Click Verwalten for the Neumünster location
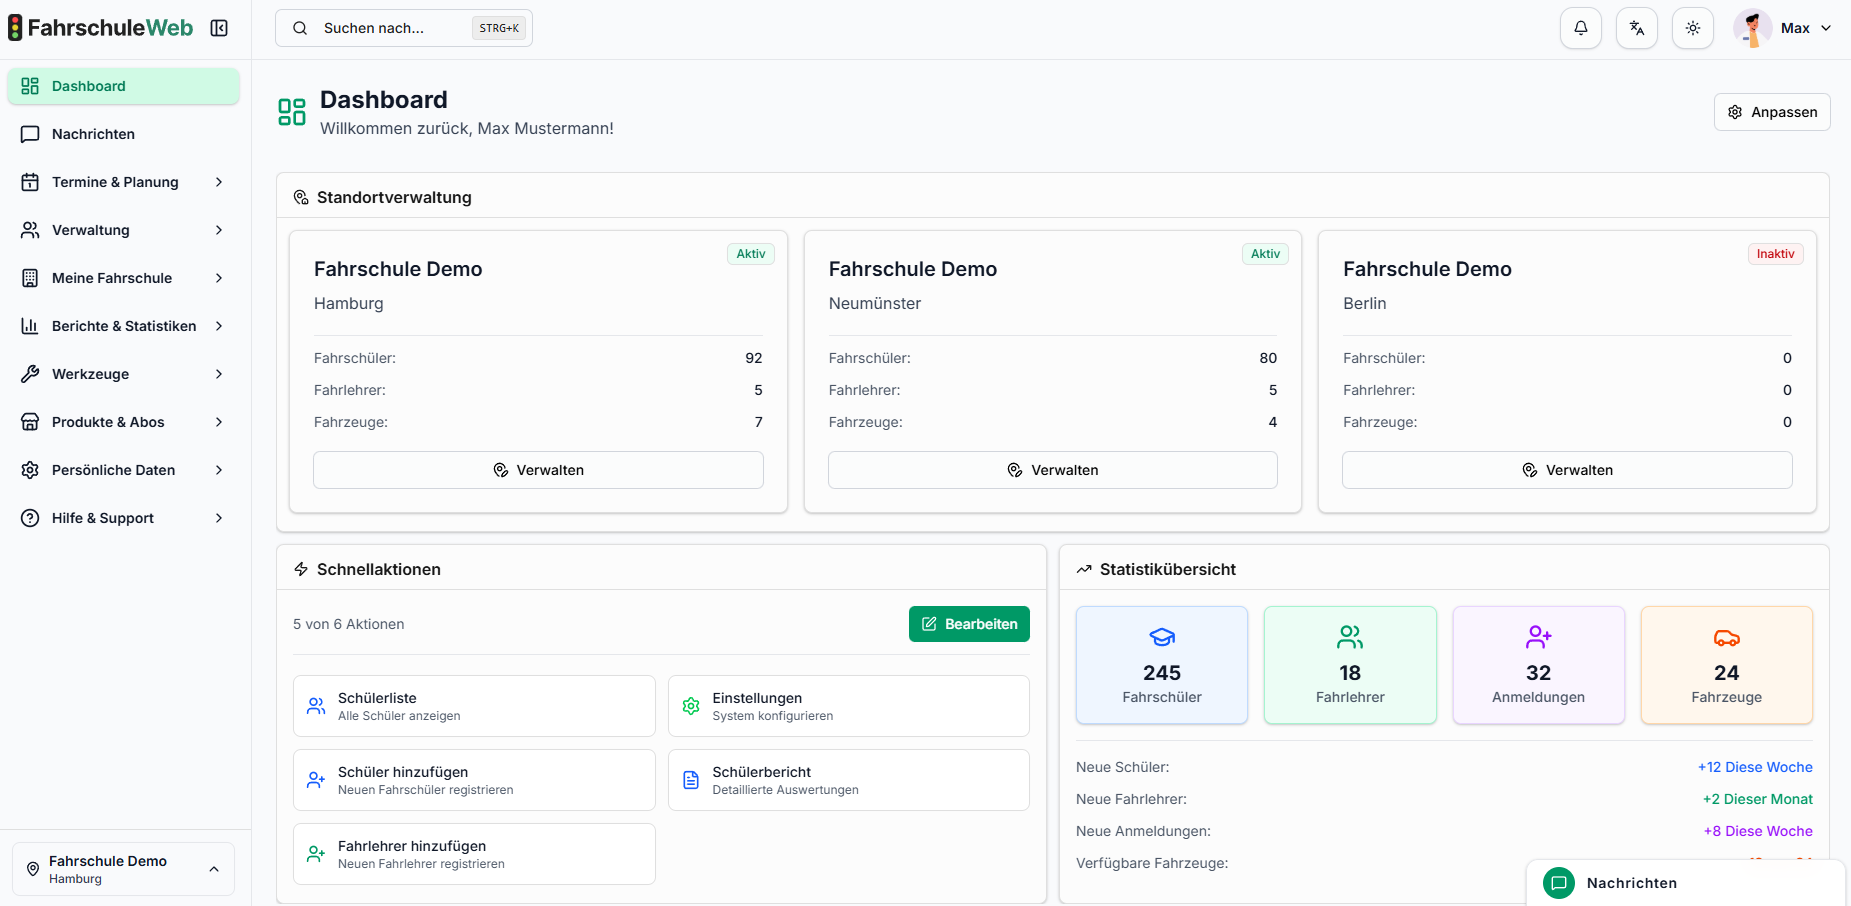The height and width of the screenshot is (906, 1851). [1052, 469]
